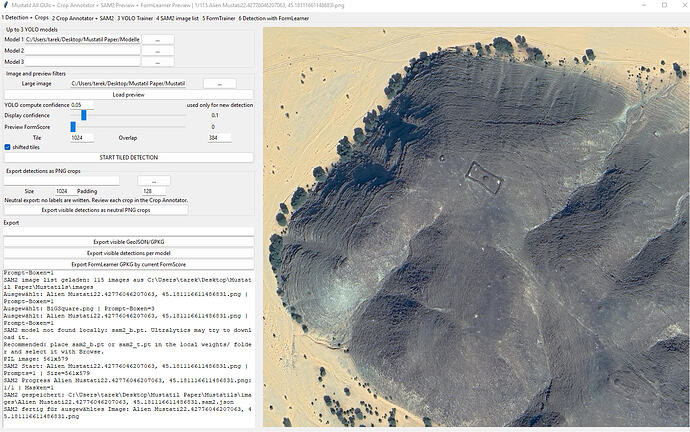Click the feather app icon in the title bar
Screen dimensions: 690x432
5,5
